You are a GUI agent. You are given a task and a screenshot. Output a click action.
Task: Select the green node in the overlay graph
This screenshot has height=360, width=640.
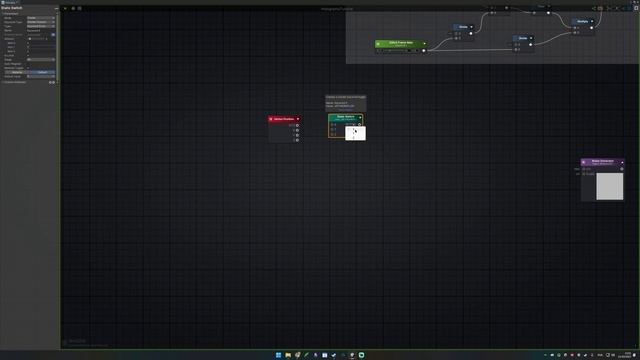(401, 44)
